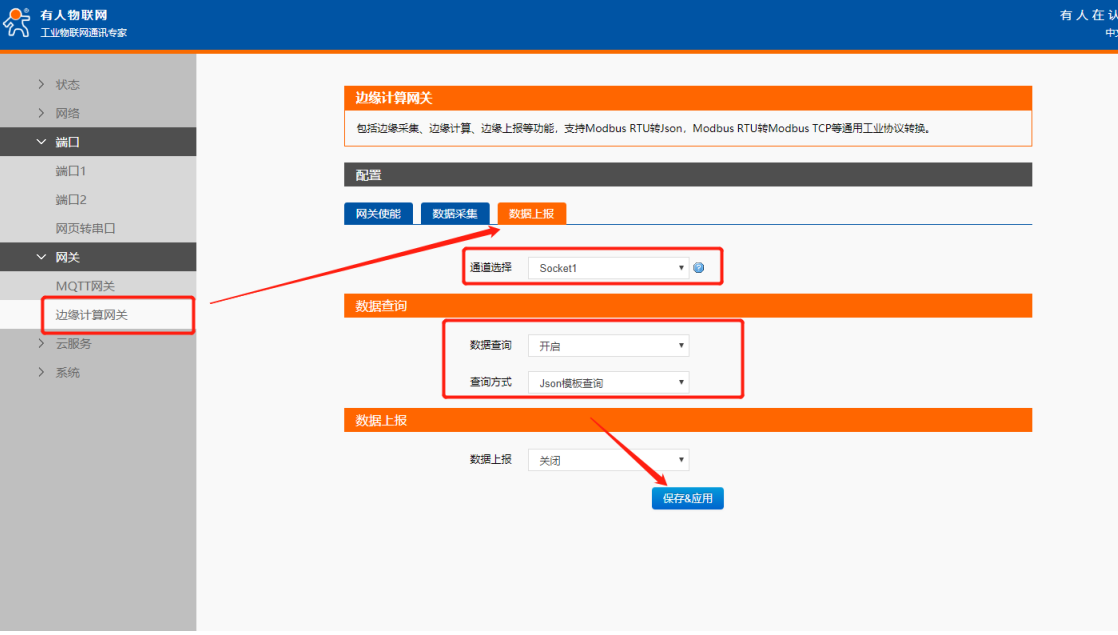Open the 数据查询 开启 dropdown
This screenshot has height=635, width=1118.
click(x=608, y=346)
